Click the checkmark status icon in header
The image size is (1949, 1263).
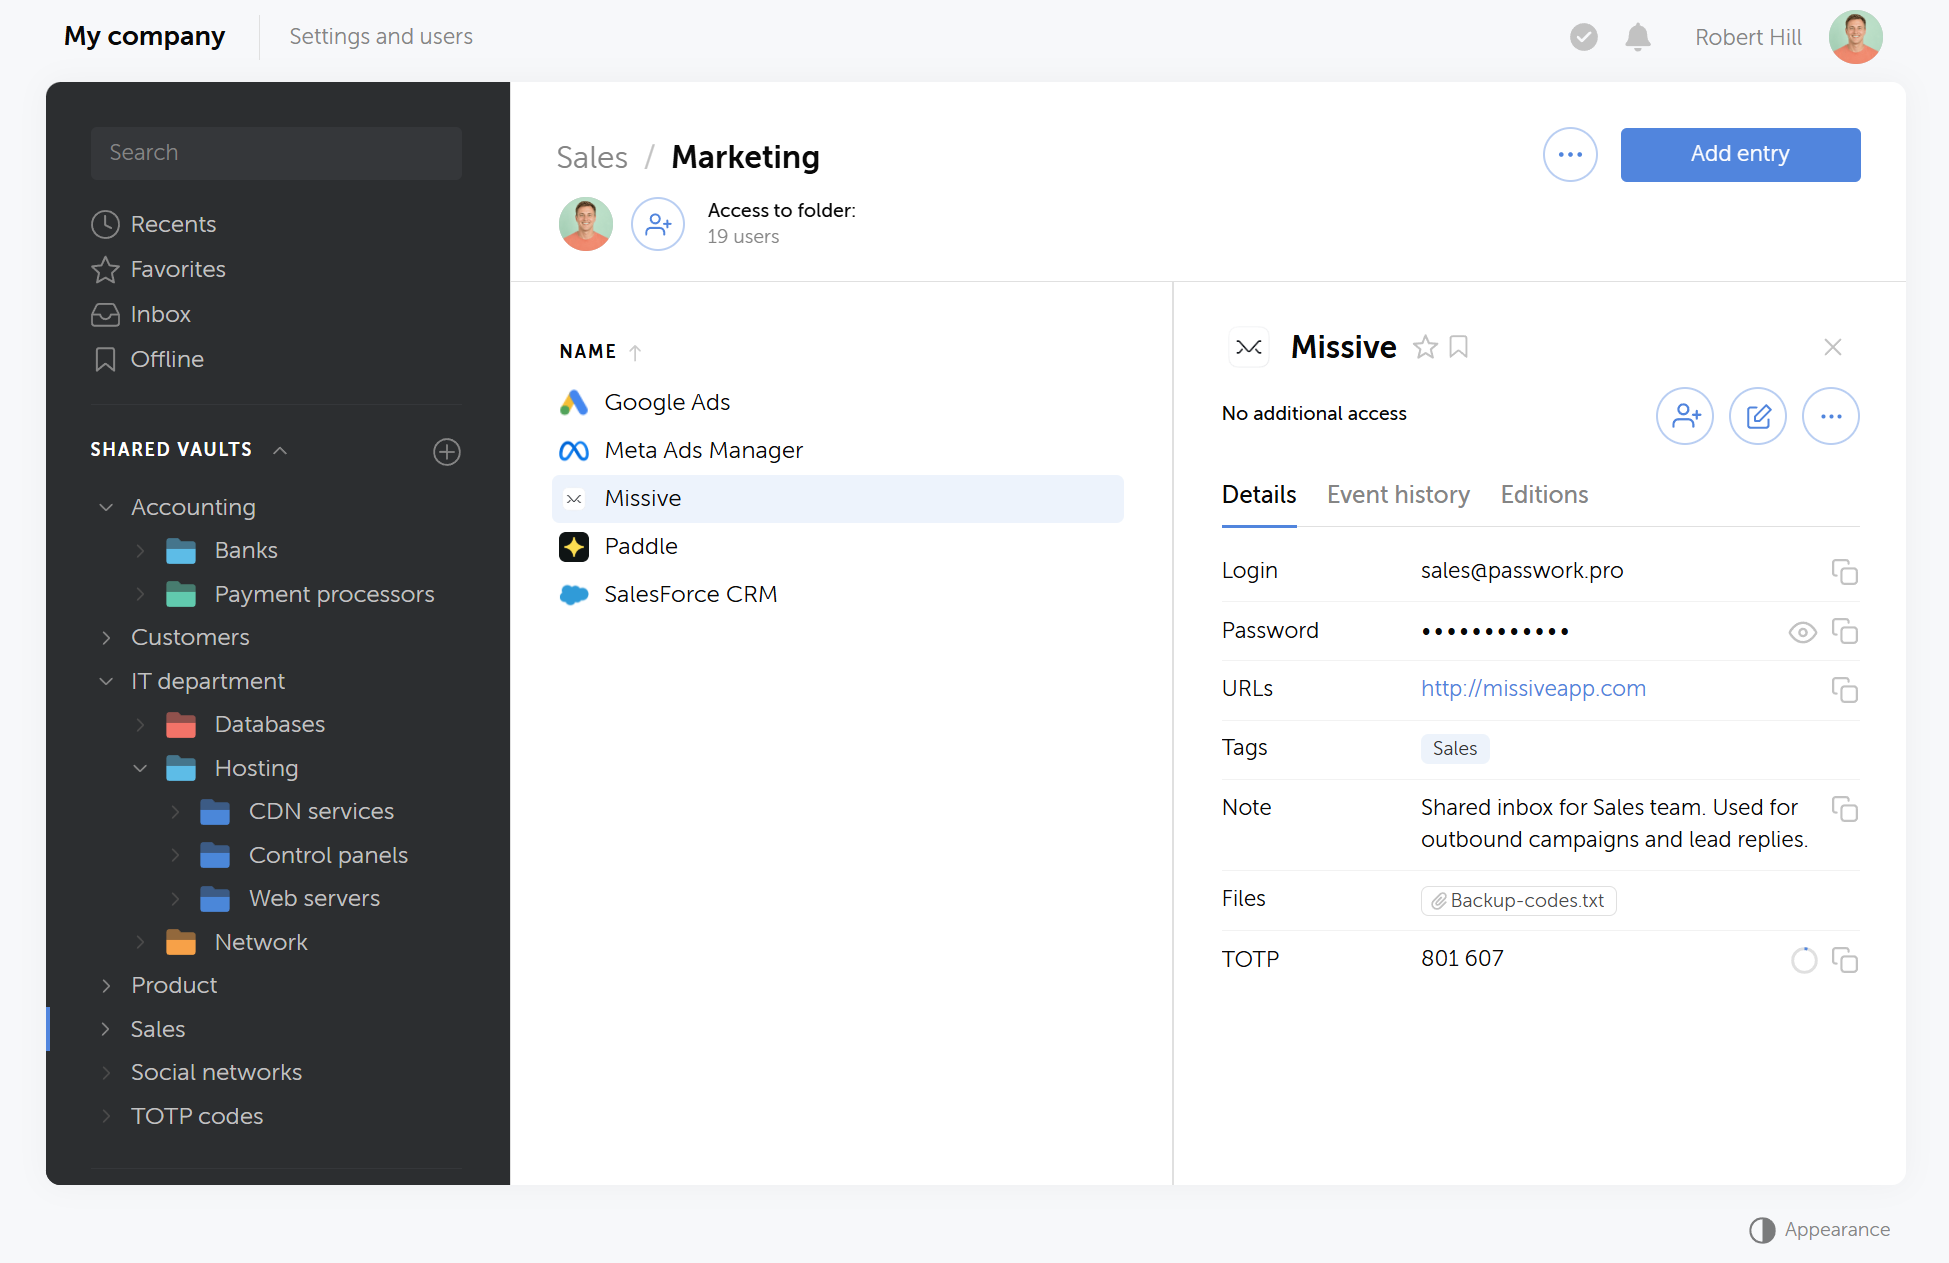point(1584,37)
